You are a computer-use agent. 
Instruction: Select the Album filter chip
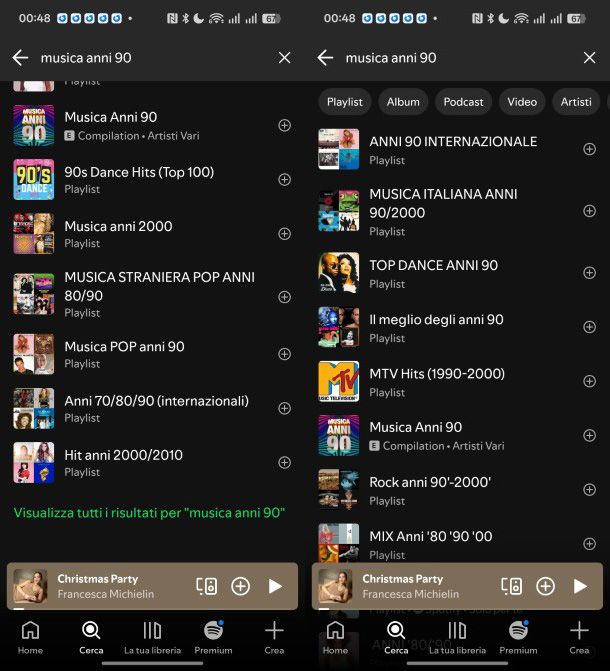[403, 102]
